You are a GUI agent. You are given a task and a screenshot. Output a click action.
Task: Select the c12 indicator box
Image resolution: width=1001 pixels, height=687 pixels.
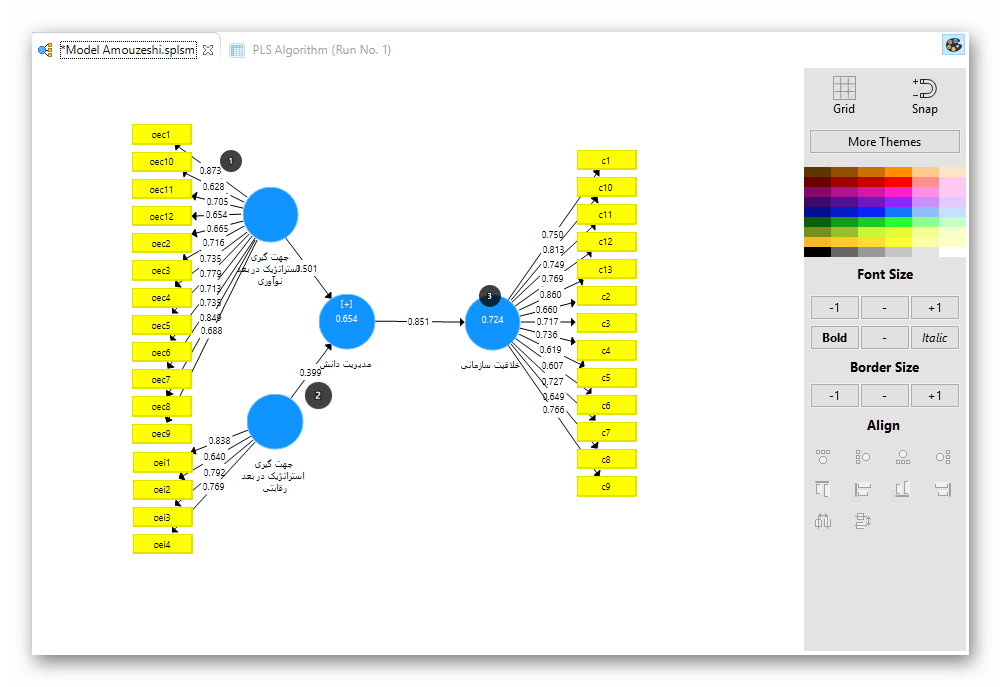(606, 242)
